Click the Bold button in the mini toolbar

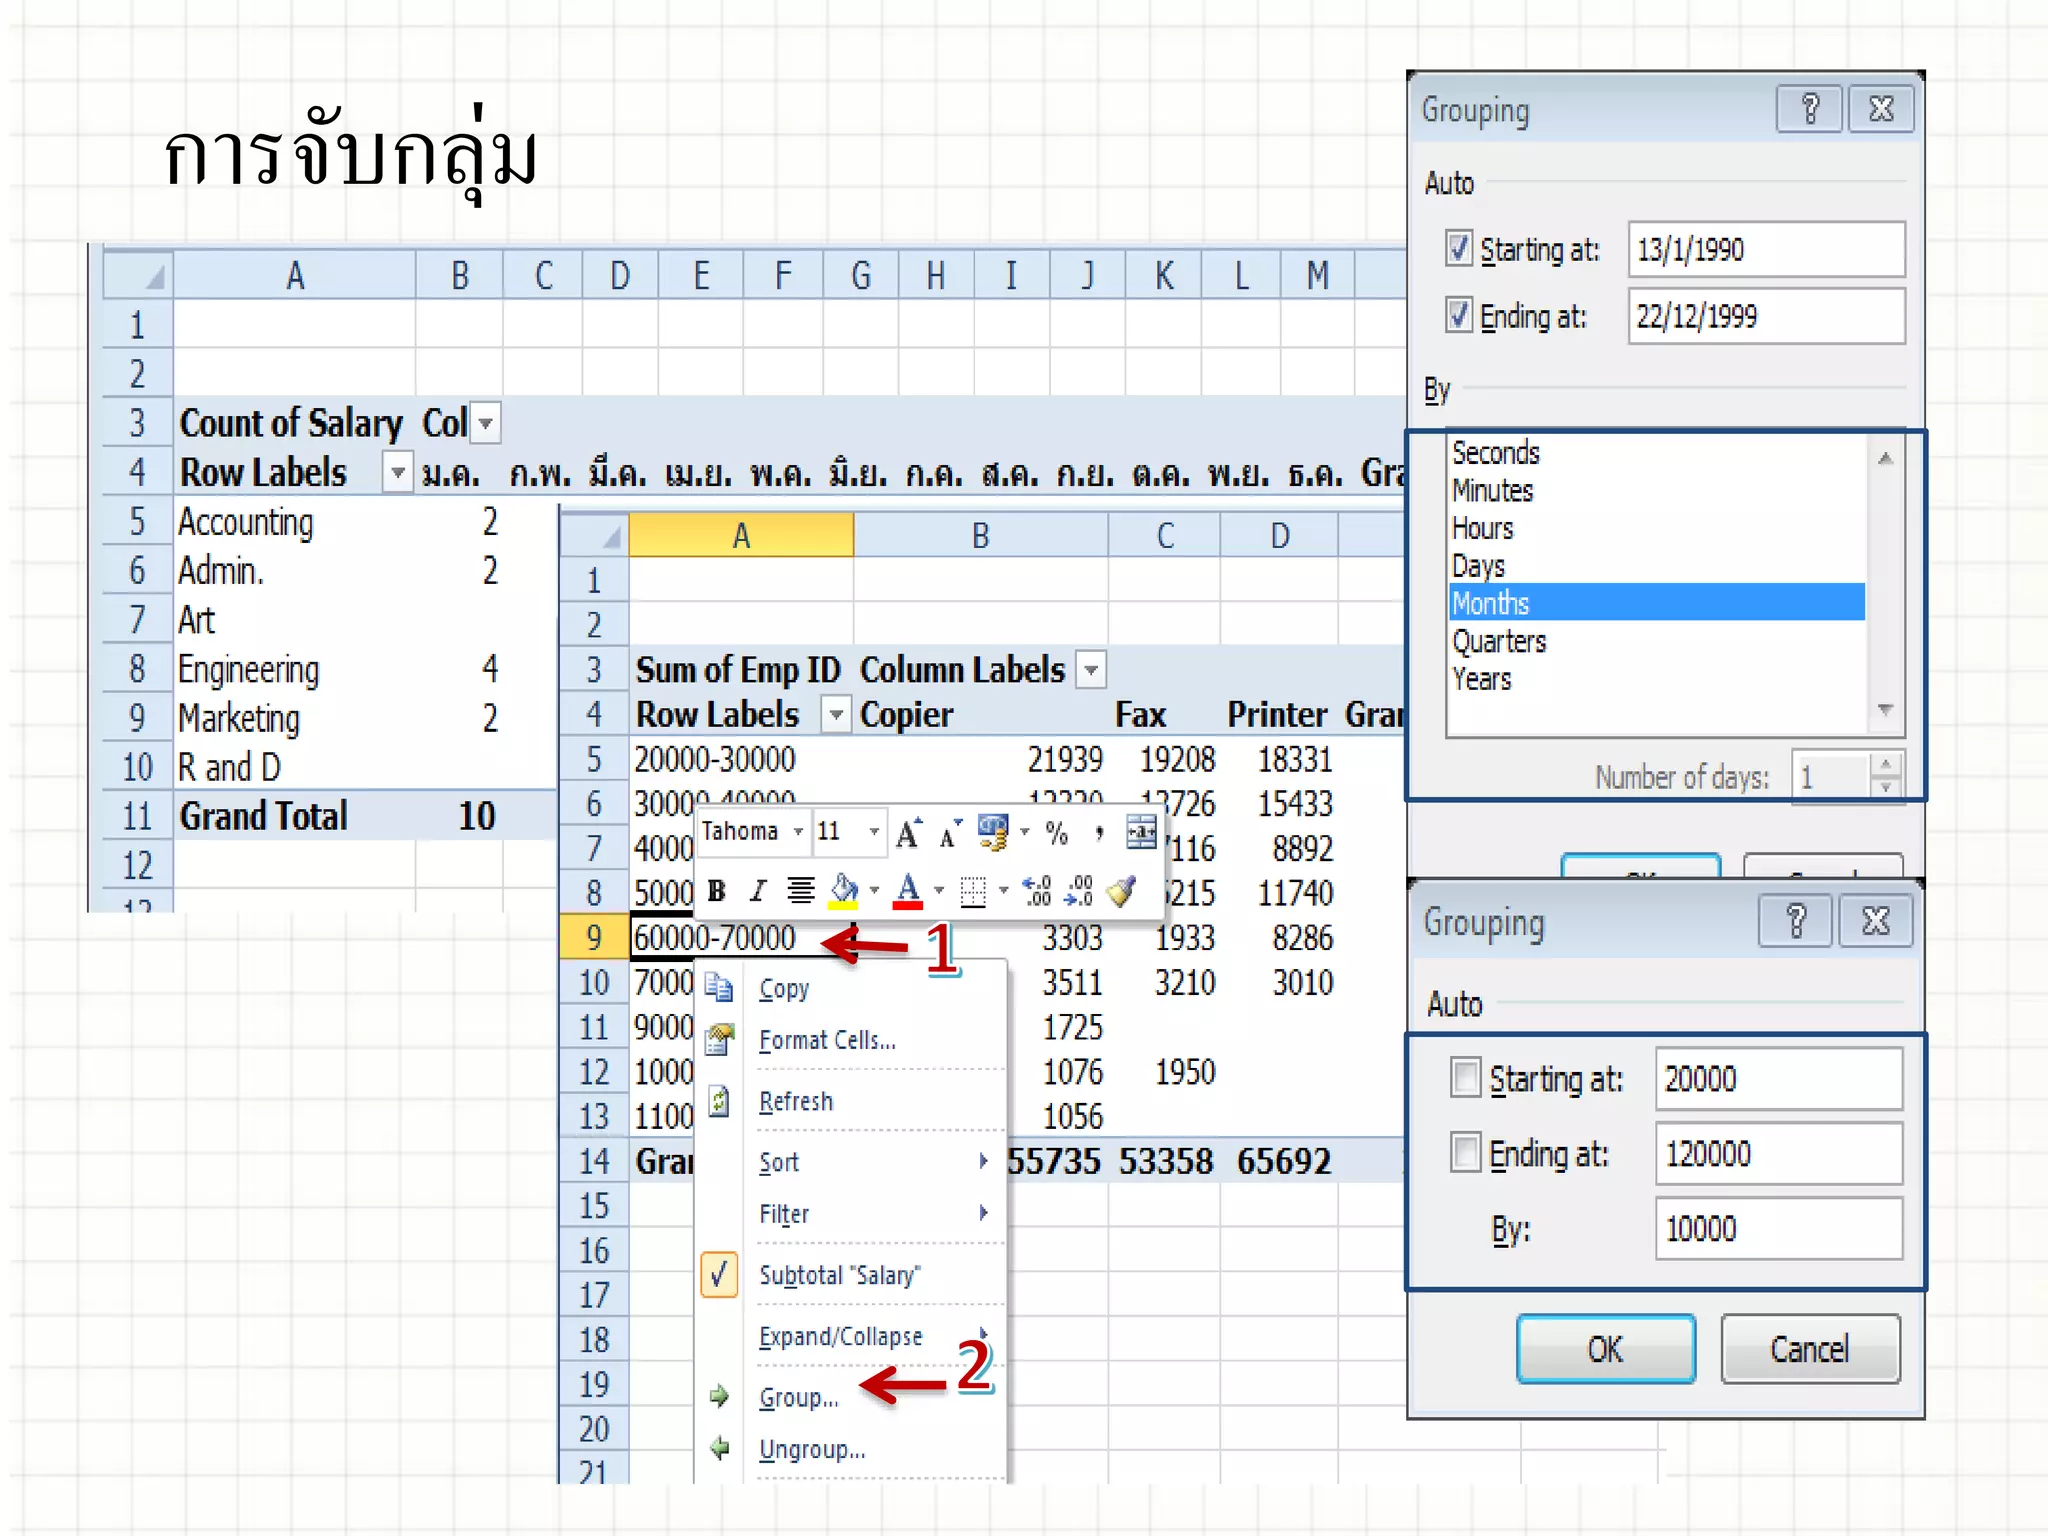pos(716,891)
